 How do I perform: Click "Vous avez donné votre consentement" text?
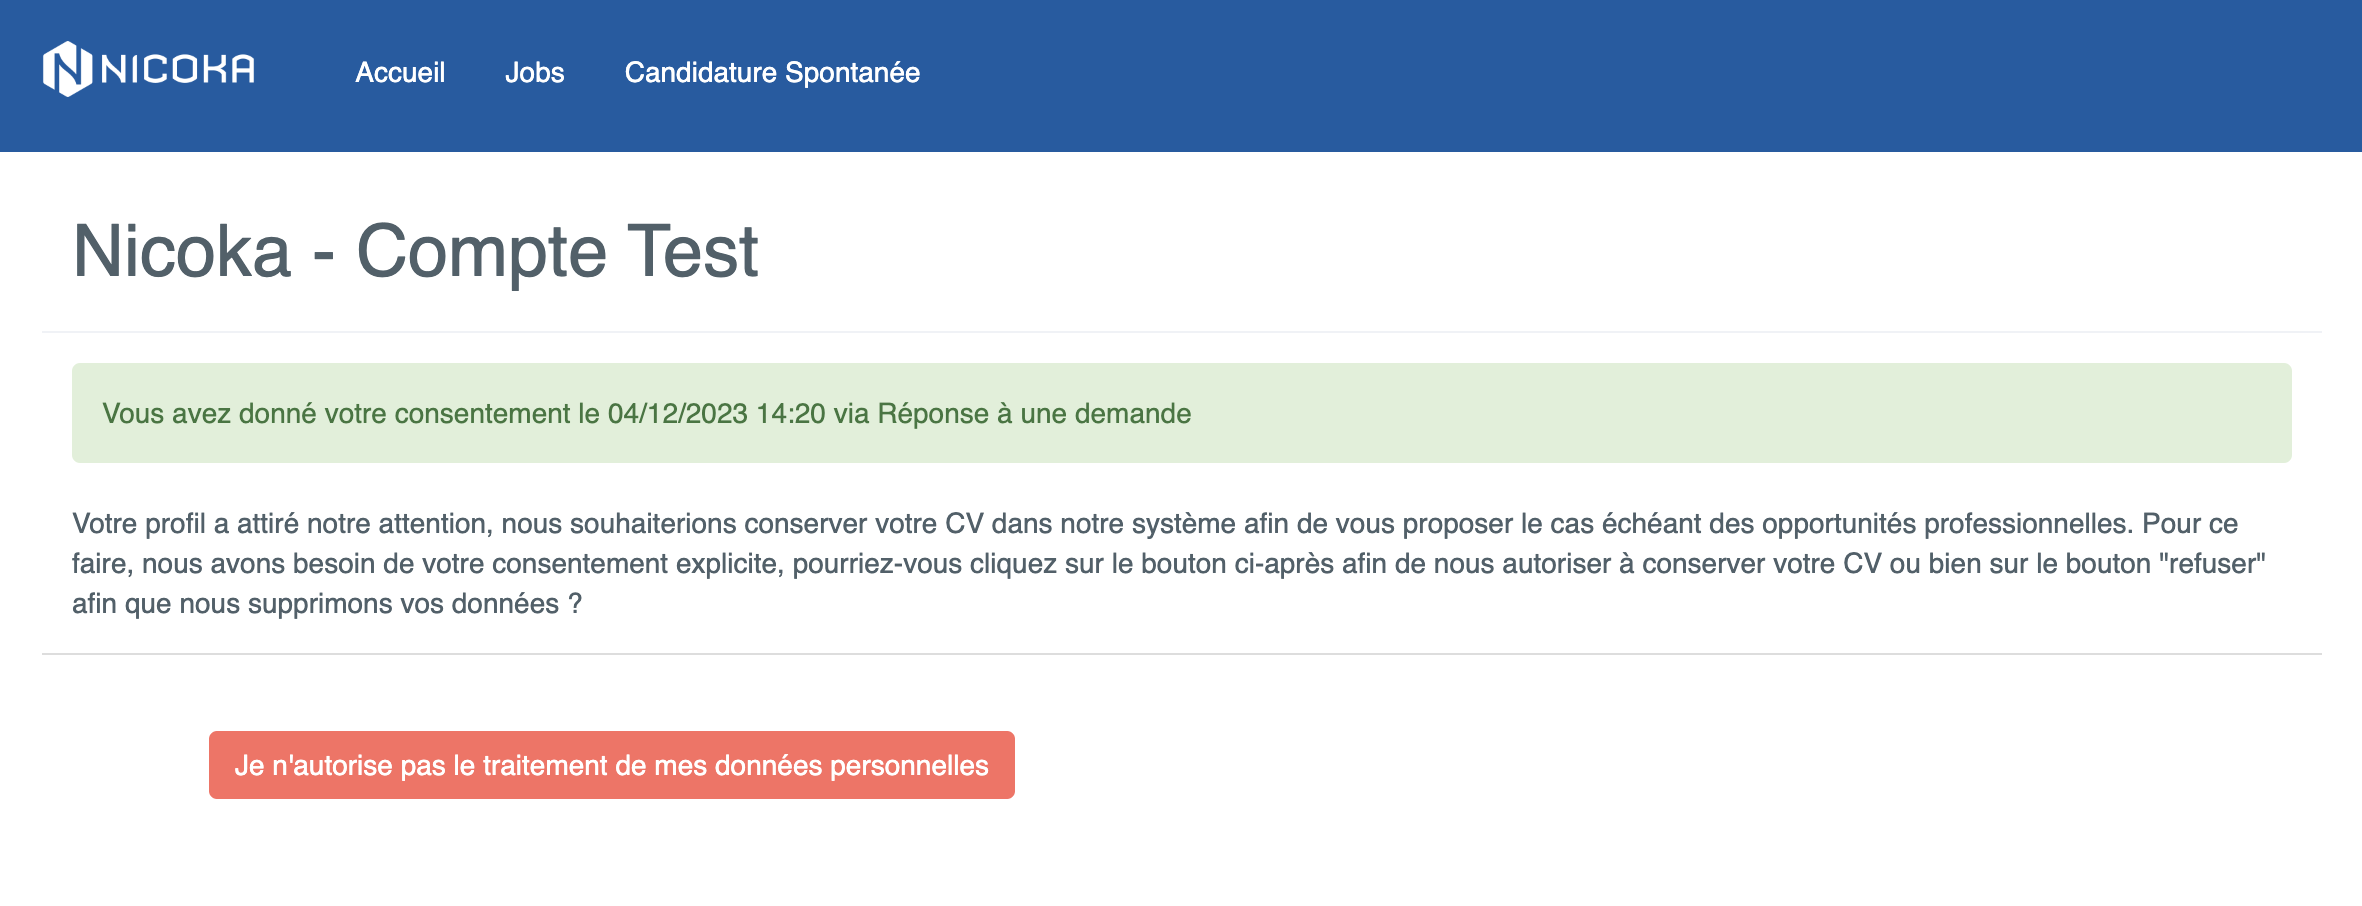click(x=336, y=414)
